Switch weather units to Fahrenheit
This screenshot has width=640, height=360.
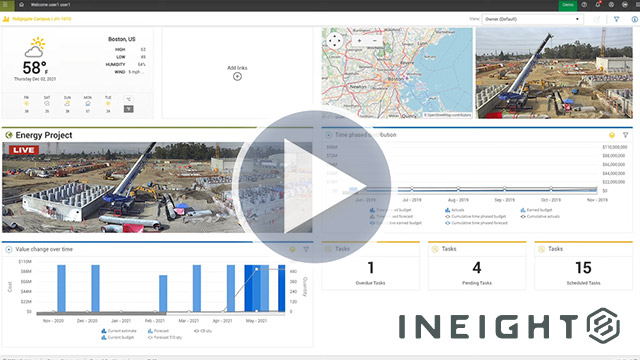129,109
